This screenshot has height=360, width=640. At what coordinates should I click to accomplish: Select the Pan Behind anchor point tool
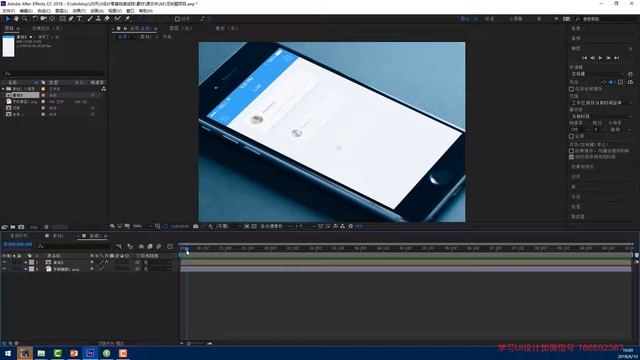52,19
